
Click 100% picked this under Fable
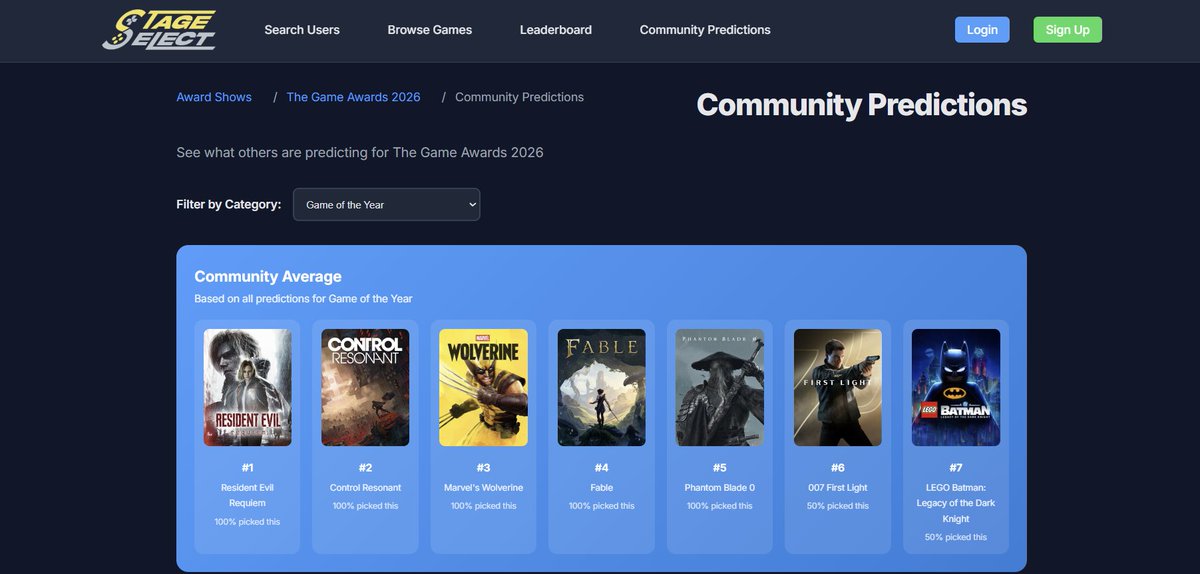point(602,506)
